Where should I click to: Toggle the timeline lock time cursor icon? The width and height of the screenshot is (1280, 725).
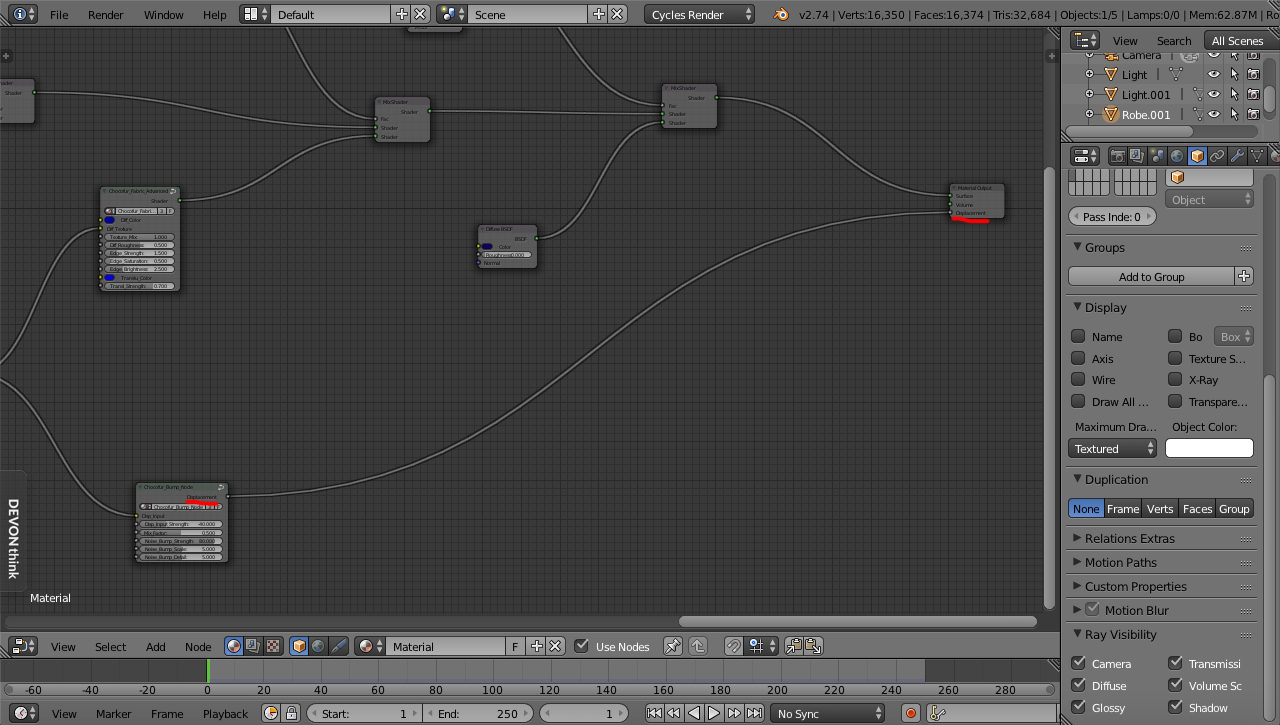tap(291, 713)
